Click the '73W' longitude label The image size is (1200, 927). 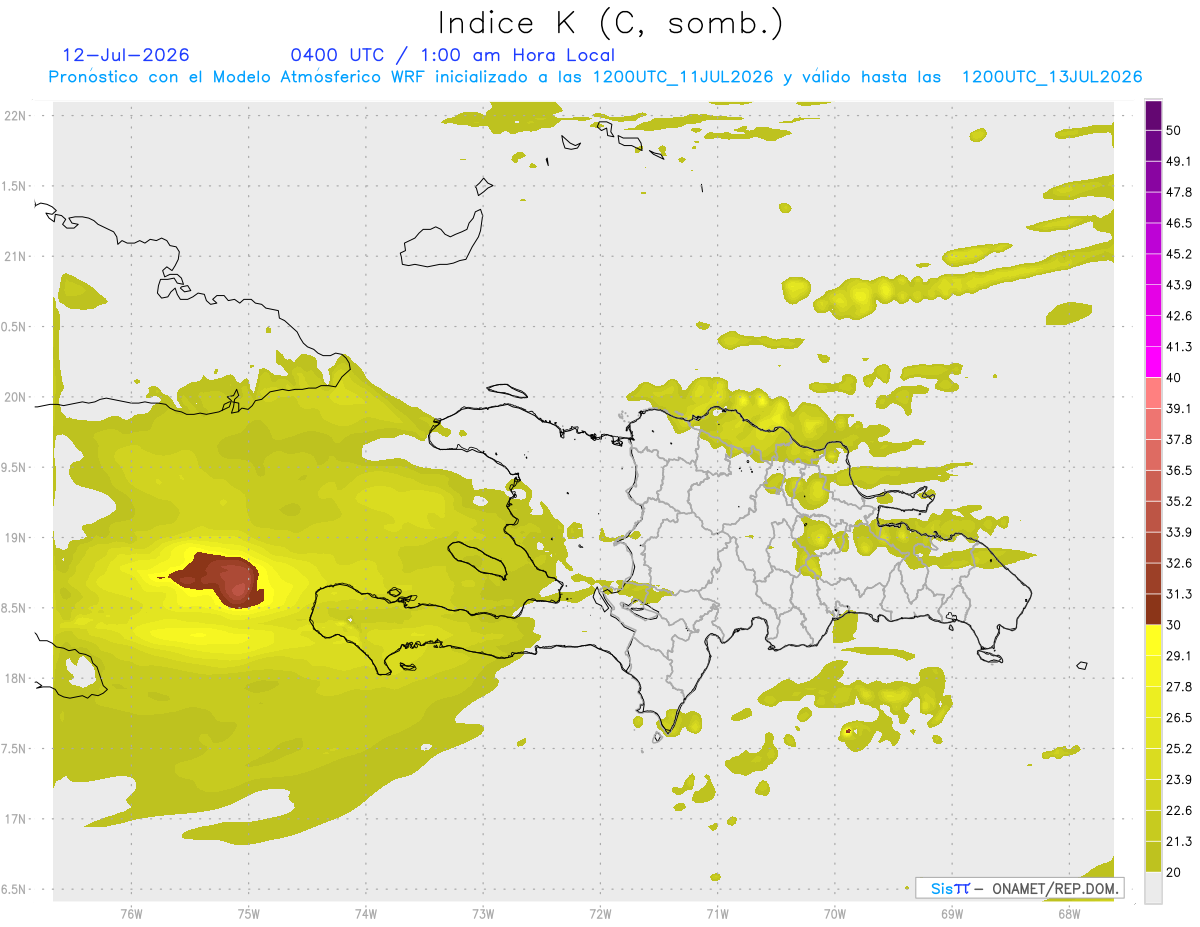[483, 914]
